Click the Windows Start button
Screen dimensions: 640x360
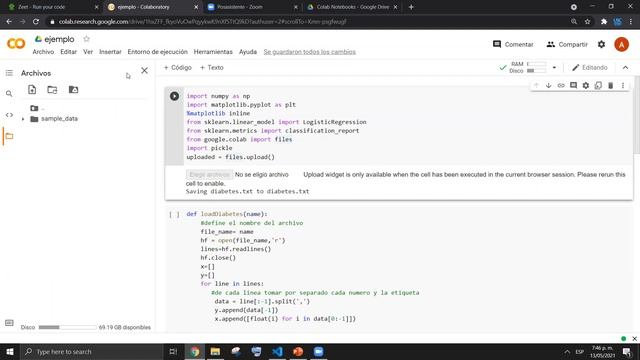tap(10, 351)
